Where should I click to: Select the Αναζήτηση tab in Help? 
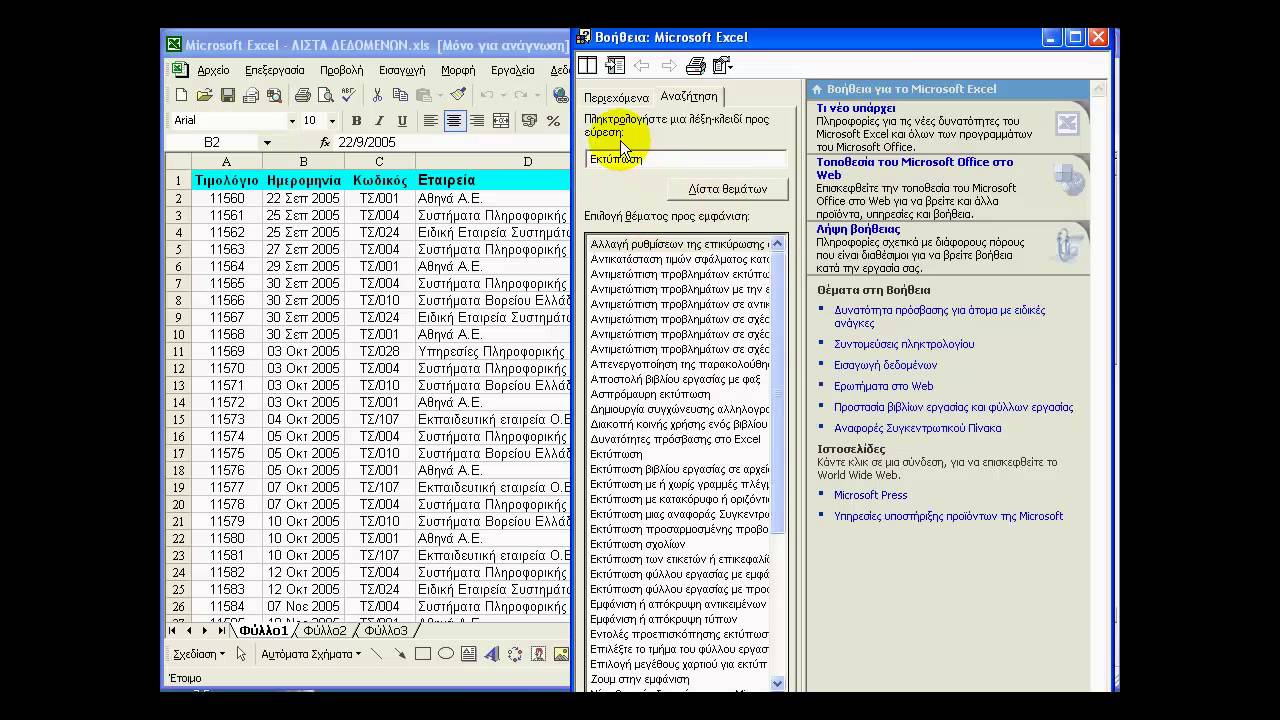[689, 96]
